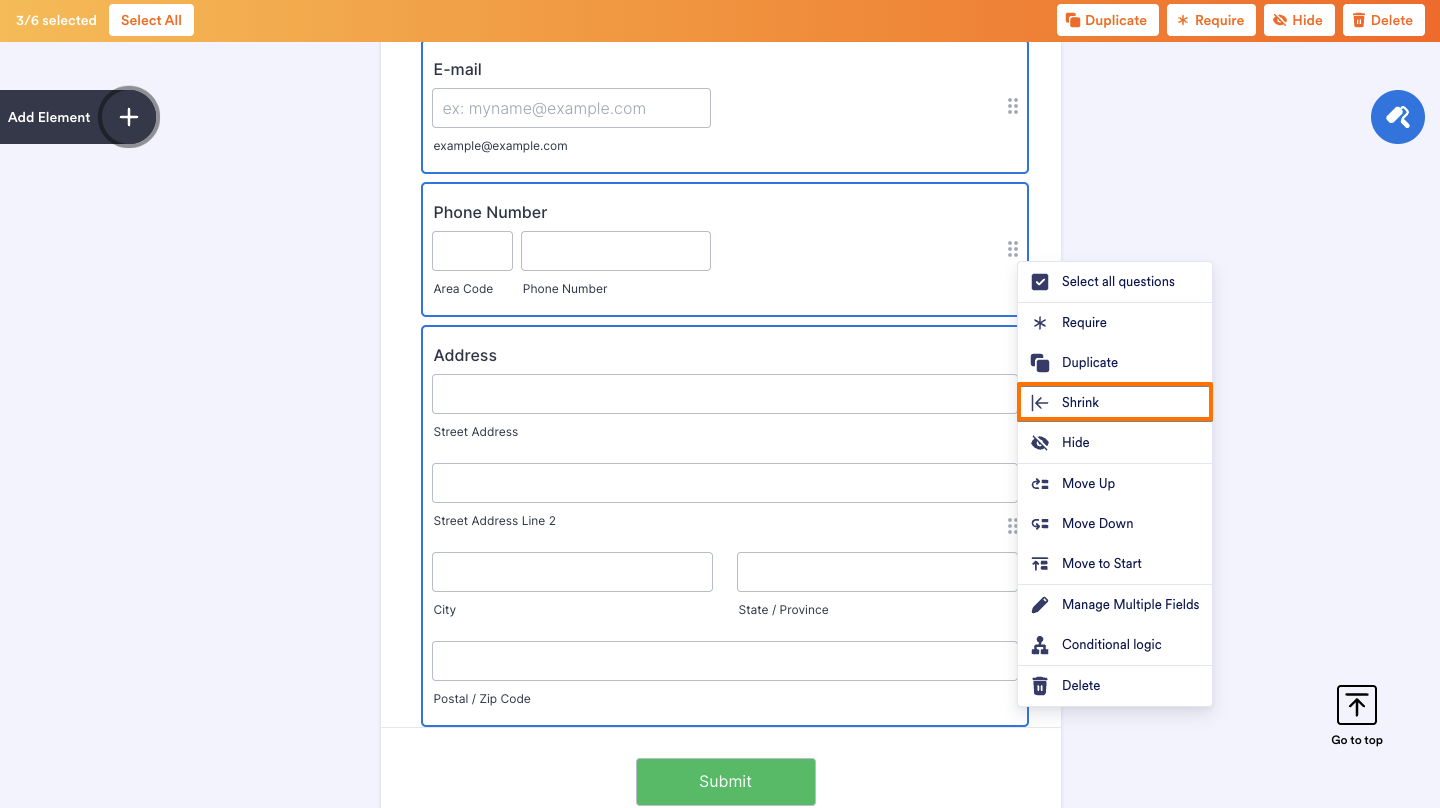Click Select All in the orange bar
The height and width of the screenshot is (808, 1440).
point(151,19)
